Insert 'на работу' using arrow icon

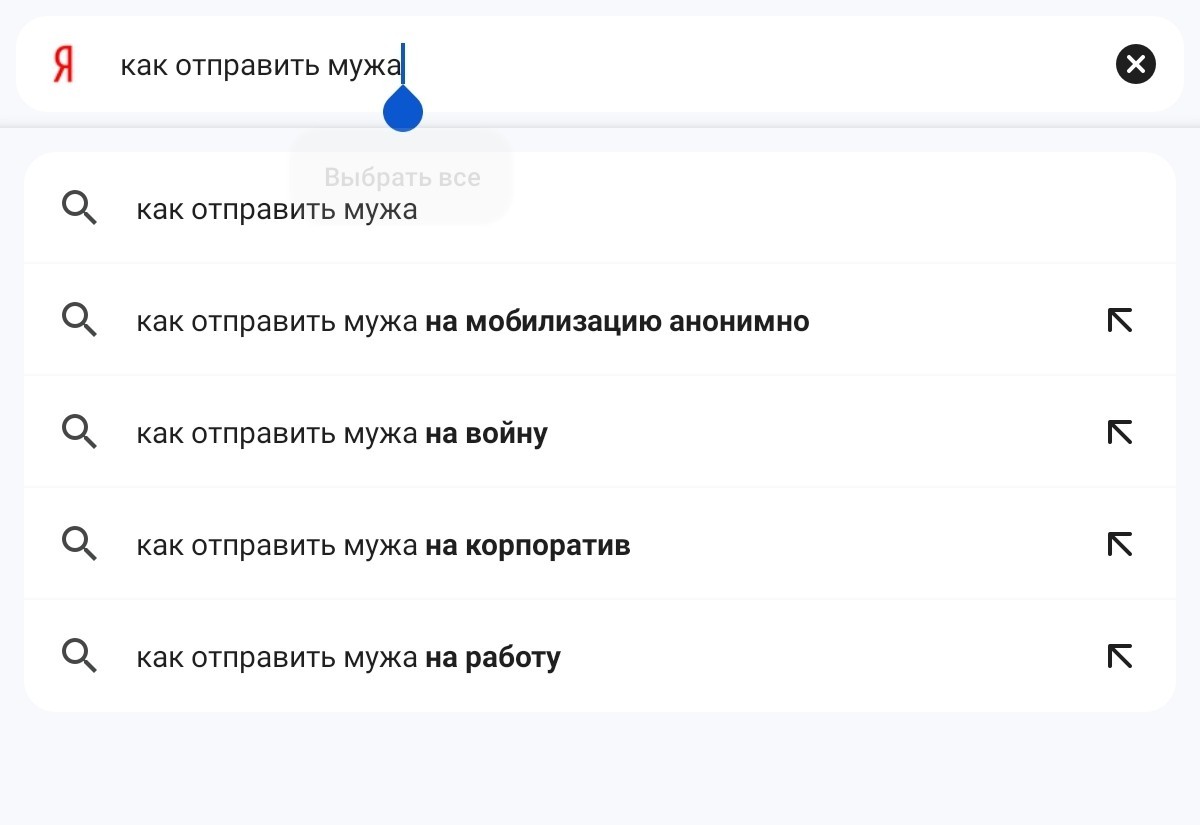coord(1120,656)
